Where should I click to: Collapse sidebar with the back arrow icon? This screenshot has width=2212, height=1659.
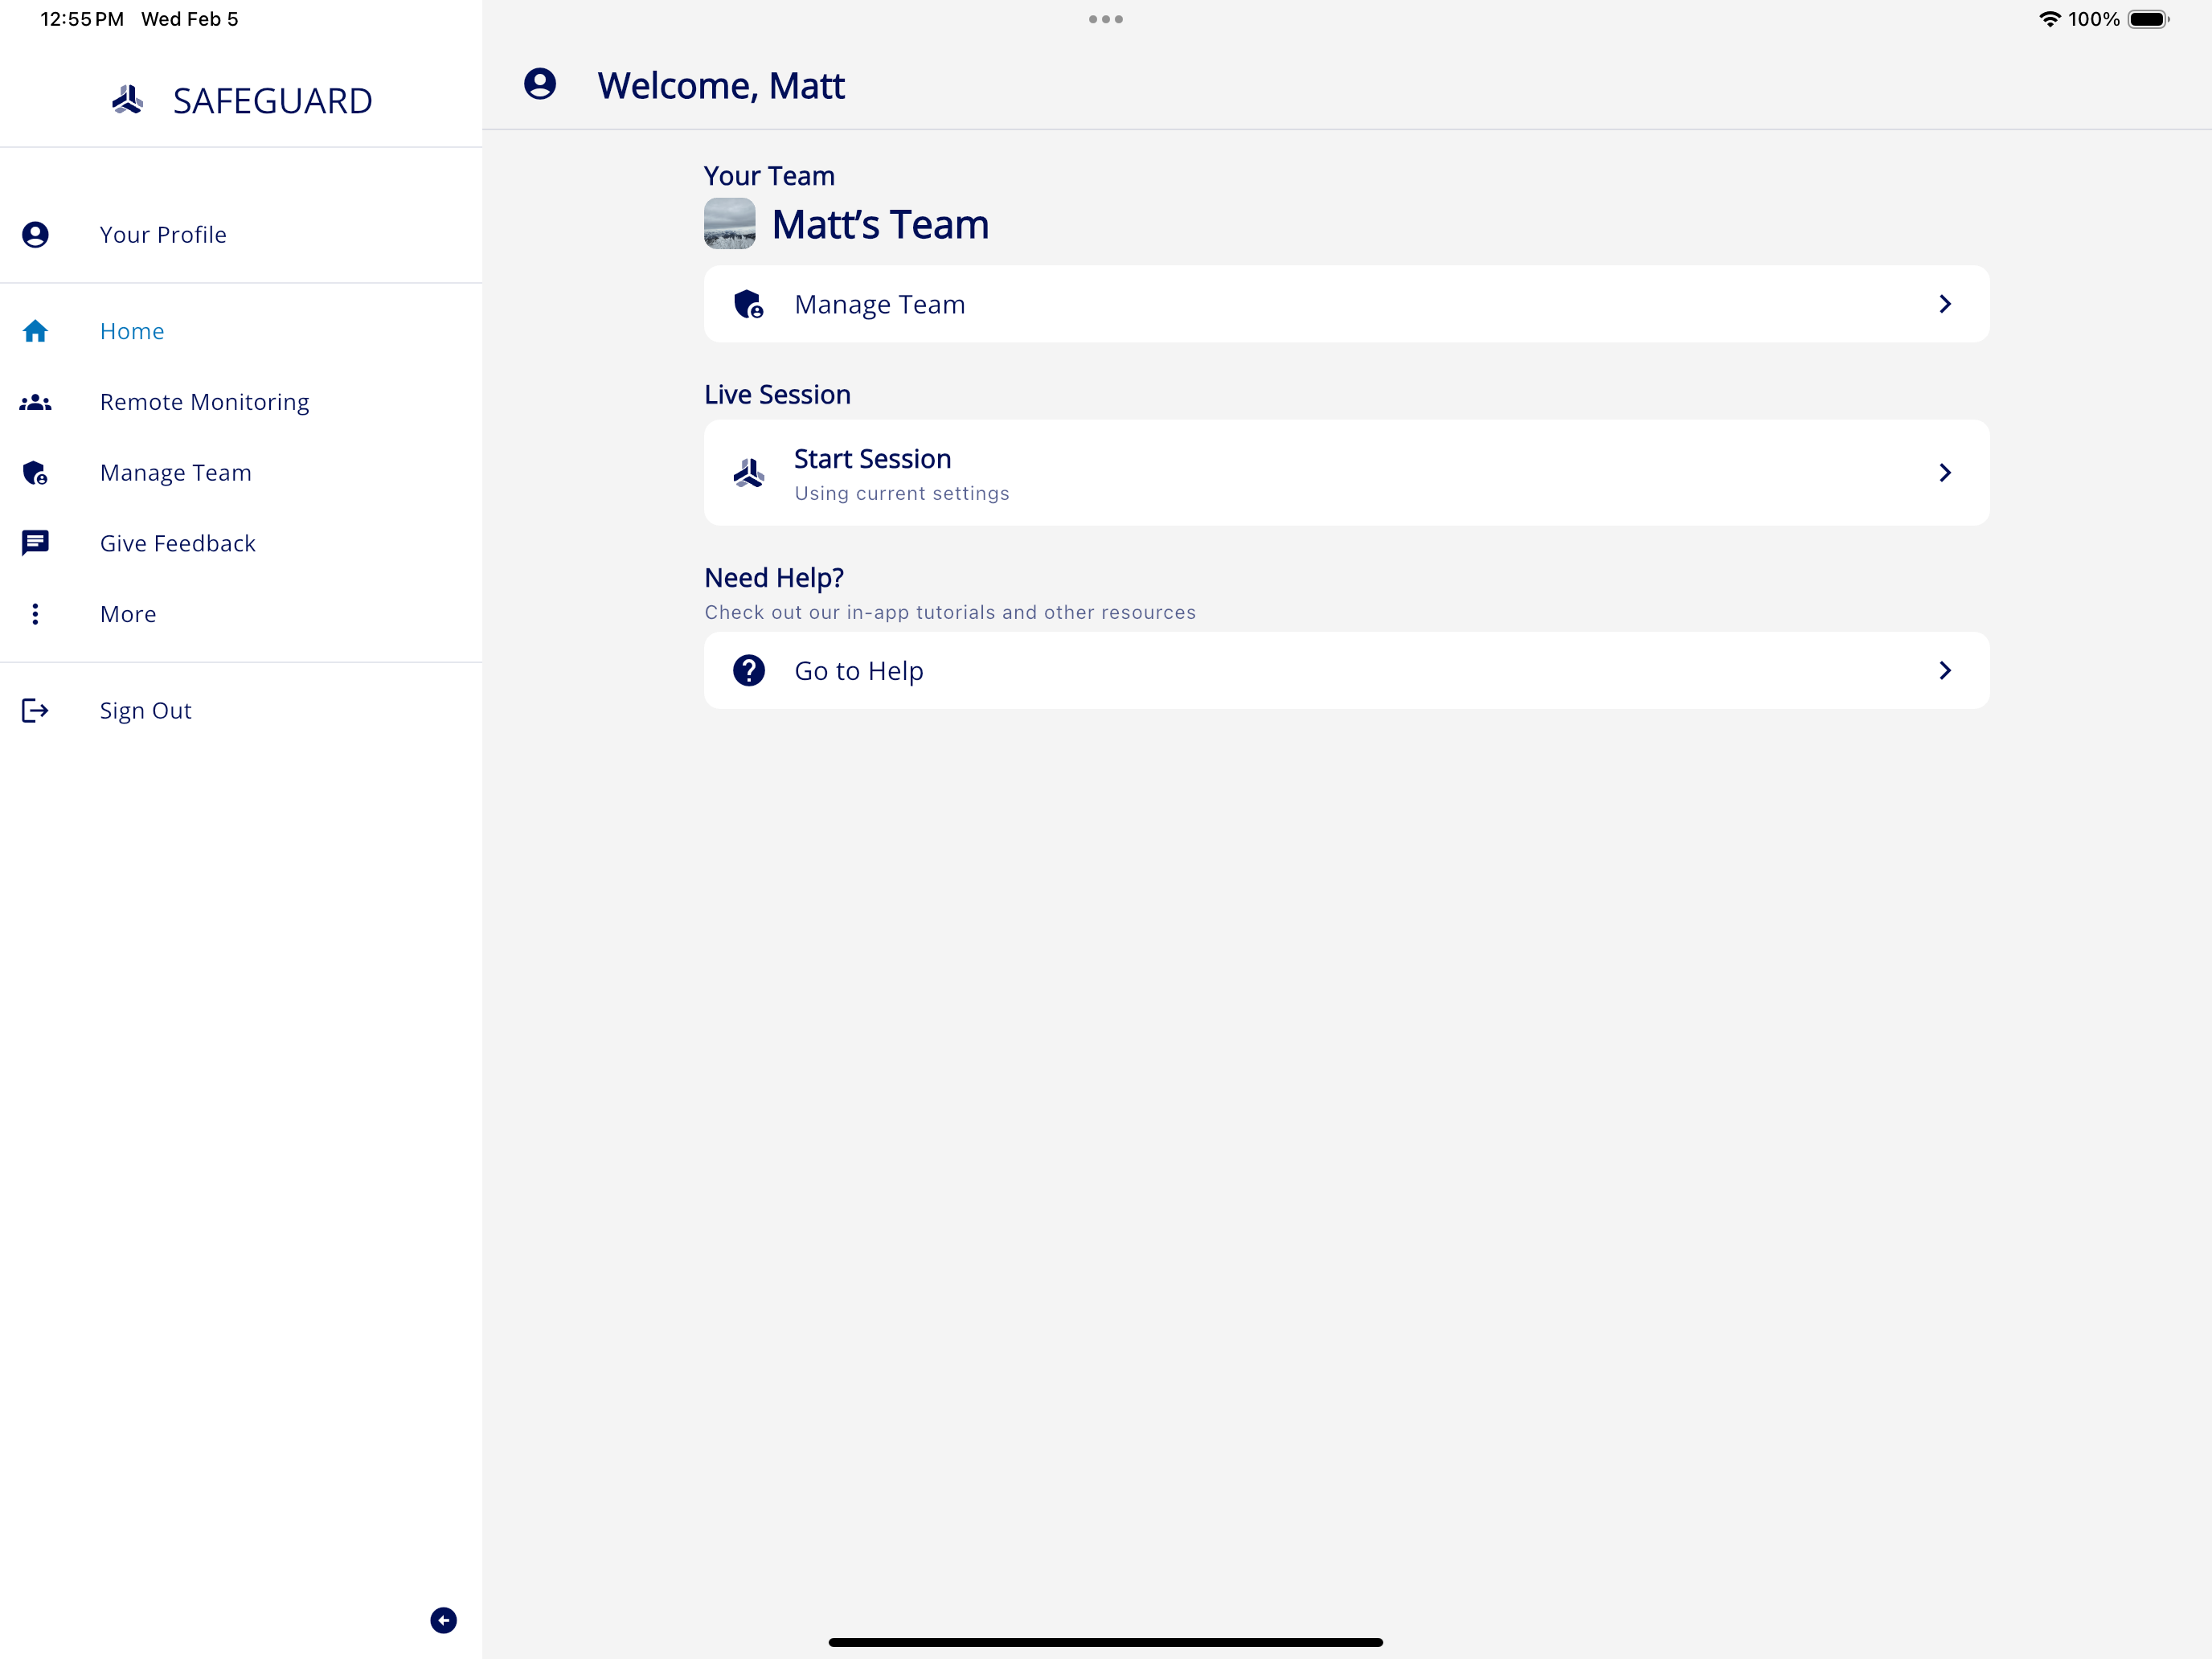(x=443, y=1620)
